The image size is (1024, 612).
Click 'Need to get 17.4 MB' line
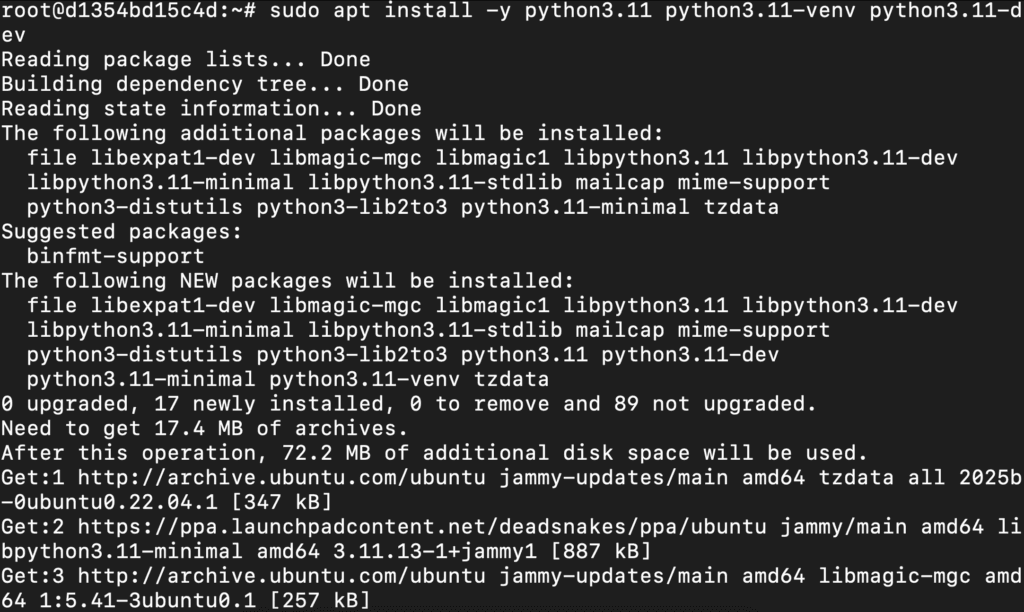[x=204, y=428]
